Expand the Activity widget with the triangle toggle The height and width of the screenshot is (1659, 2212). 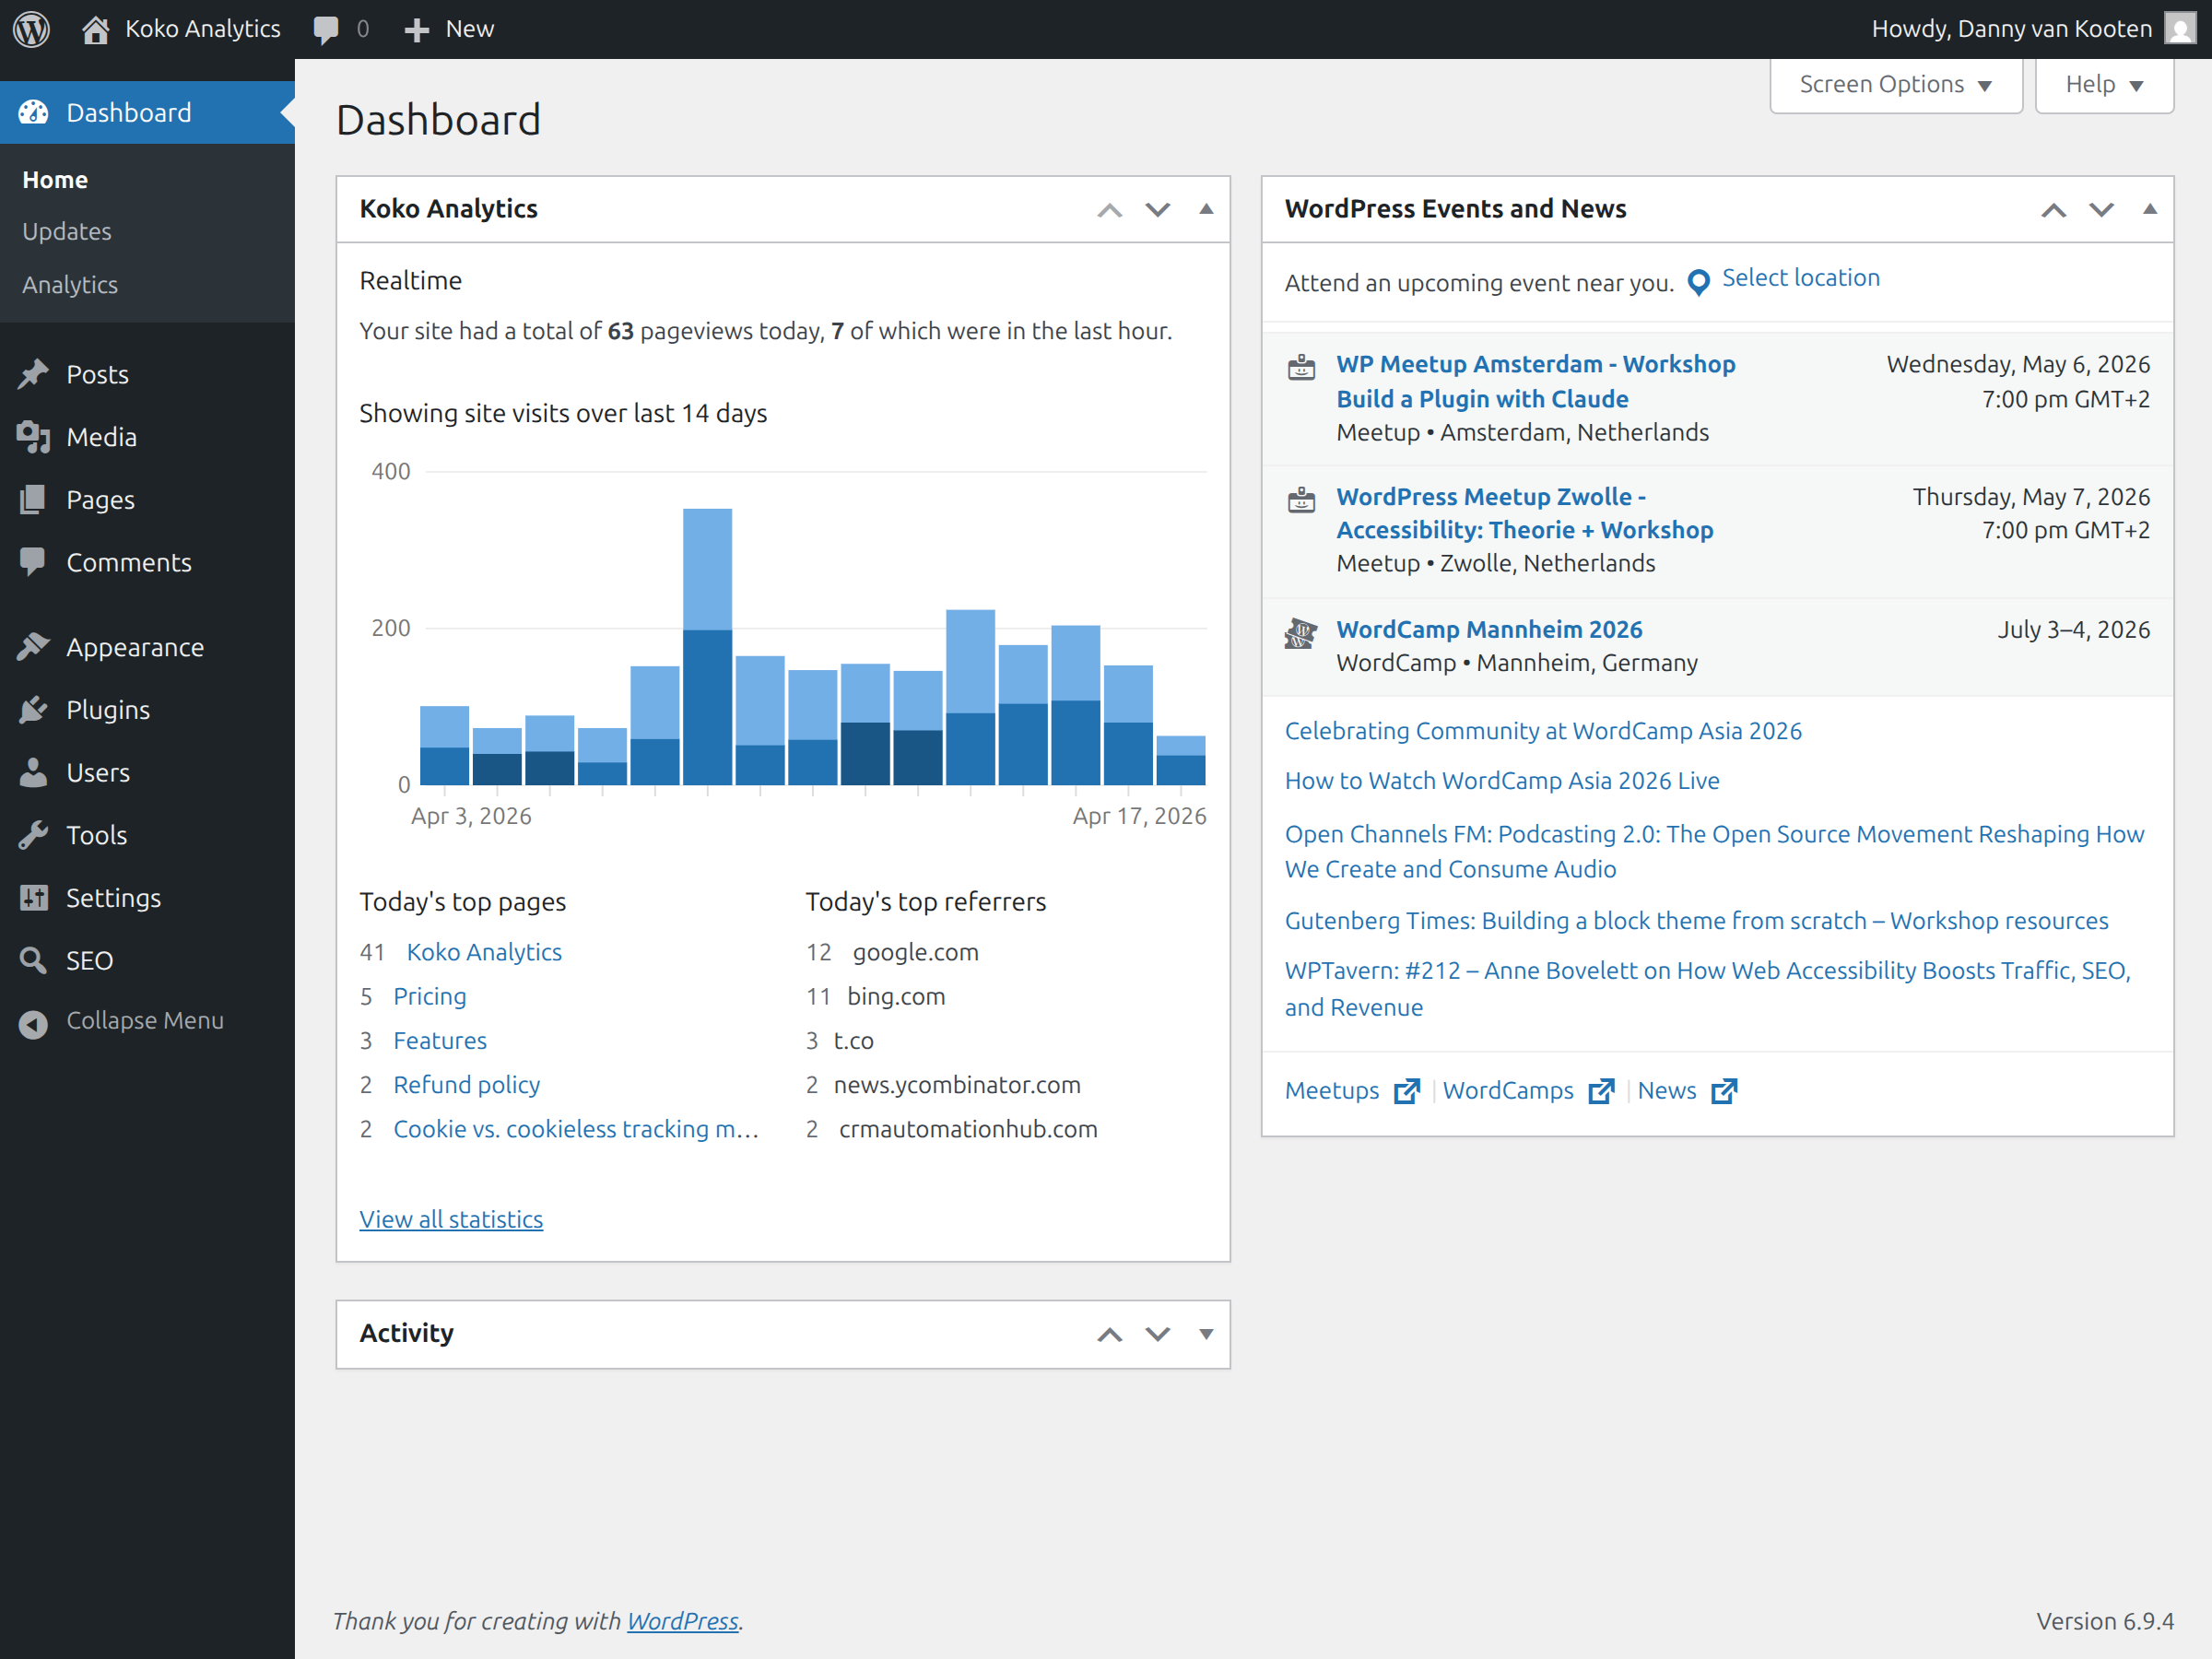coord(1206,1333)
